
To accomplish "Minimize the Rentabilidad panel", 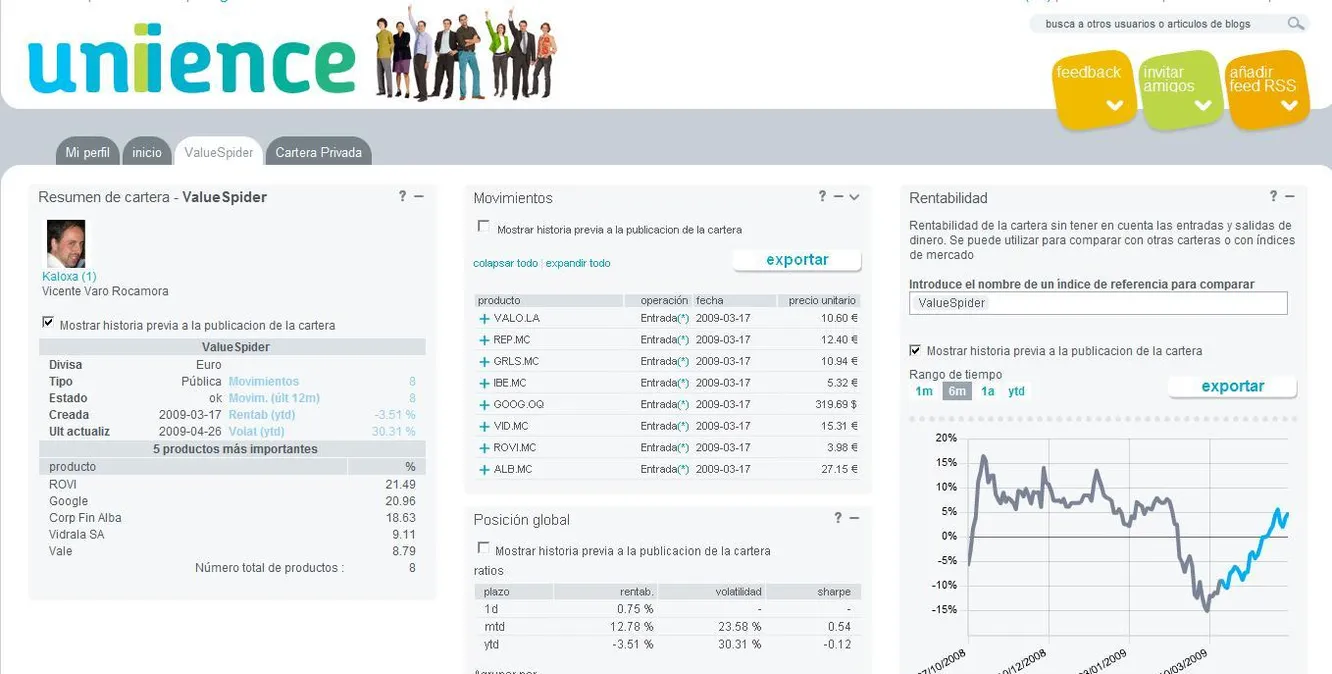I will [1290, 197].
